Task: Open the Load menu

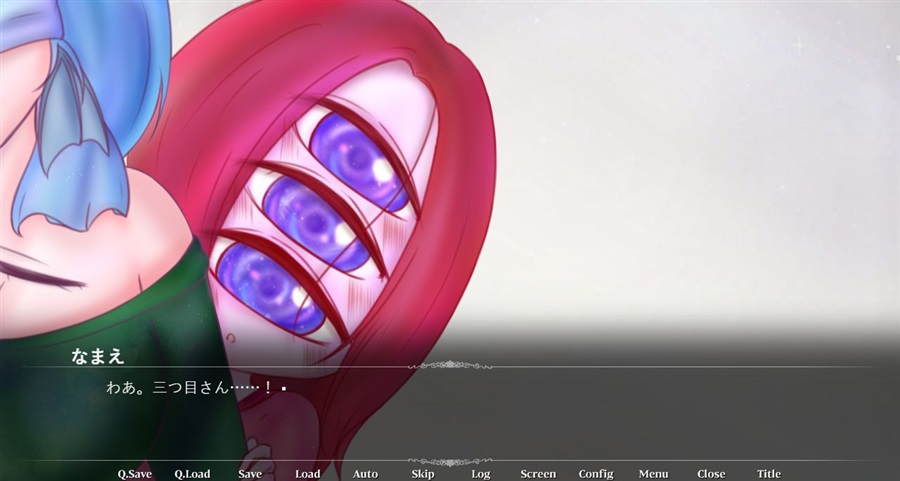Action: click(308, 474)
